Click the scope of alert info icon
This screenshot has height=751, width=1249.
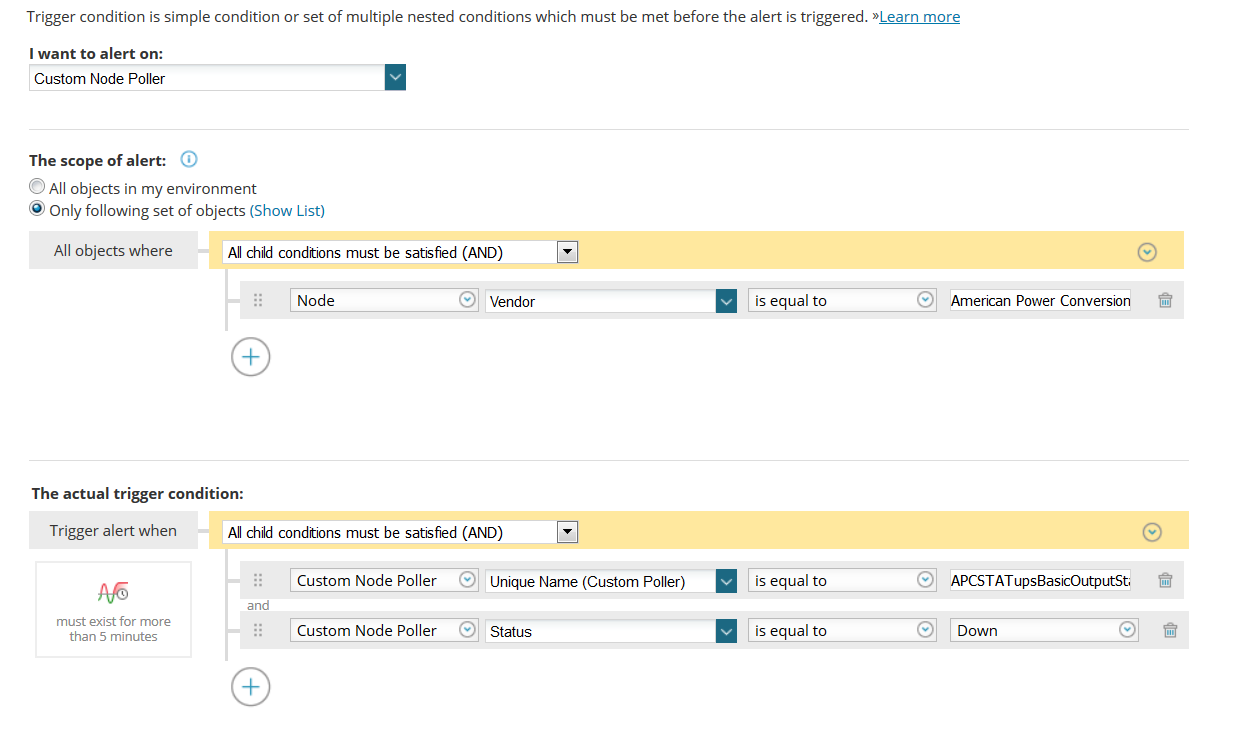tap(189, 160)
